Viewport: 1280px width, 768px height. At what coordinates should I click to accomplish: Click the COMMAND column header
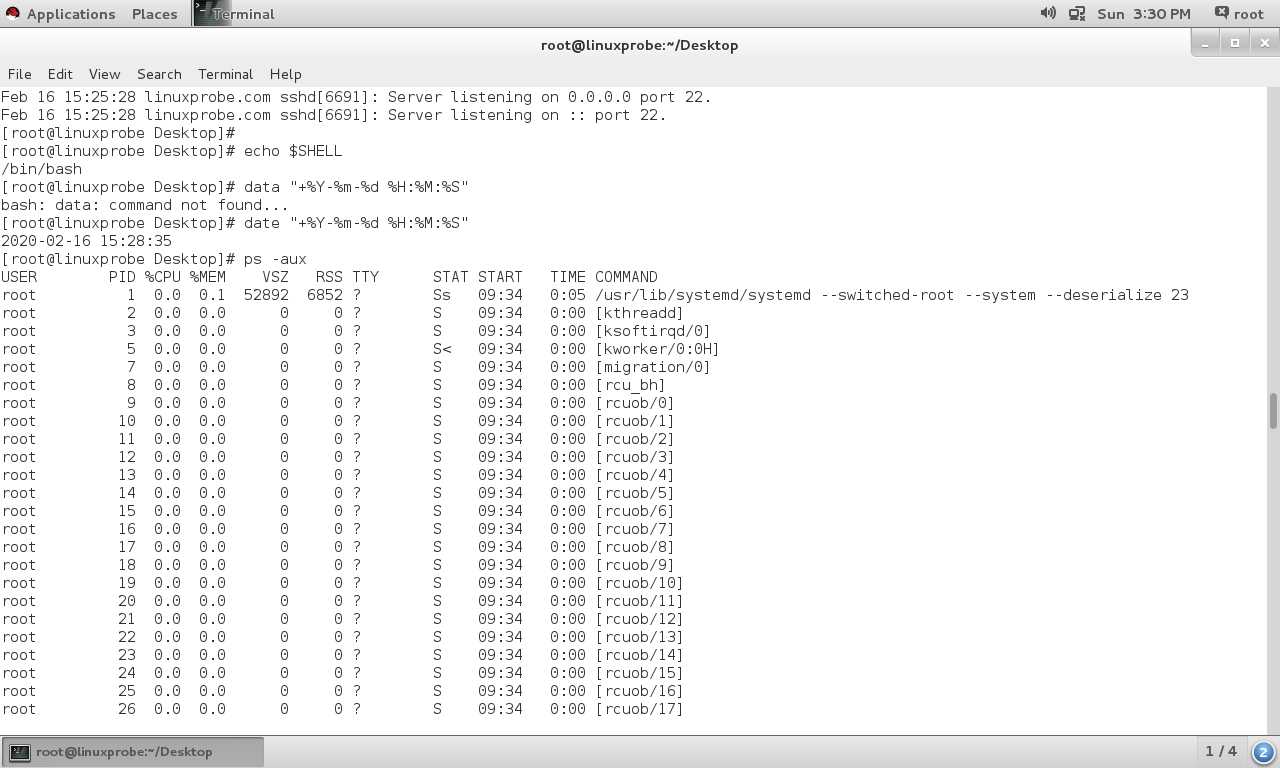pyautogui.click(x=627, y=277)
